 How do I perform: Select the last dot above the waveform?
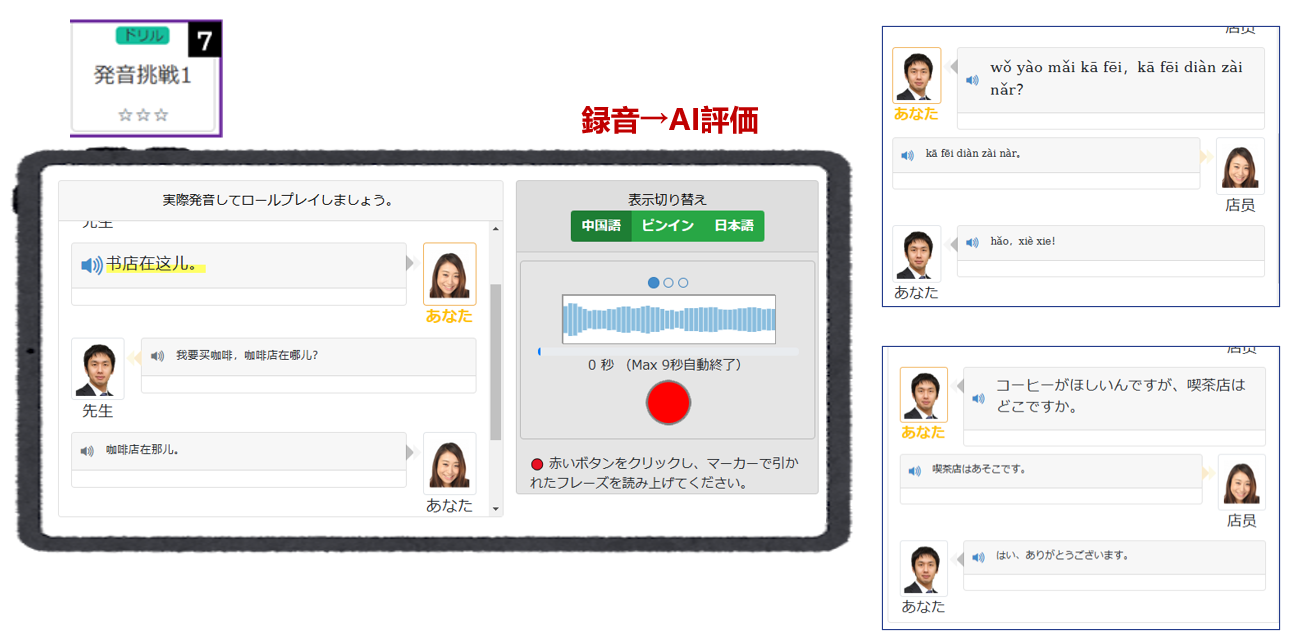coord(683,283)
